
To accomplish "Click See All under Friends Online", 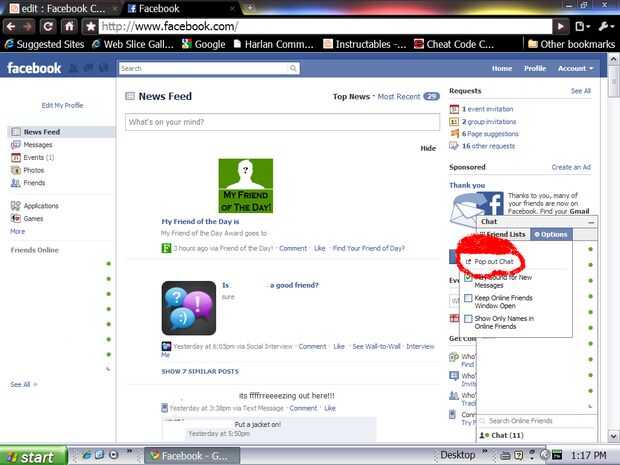I will tap(21, 384).
